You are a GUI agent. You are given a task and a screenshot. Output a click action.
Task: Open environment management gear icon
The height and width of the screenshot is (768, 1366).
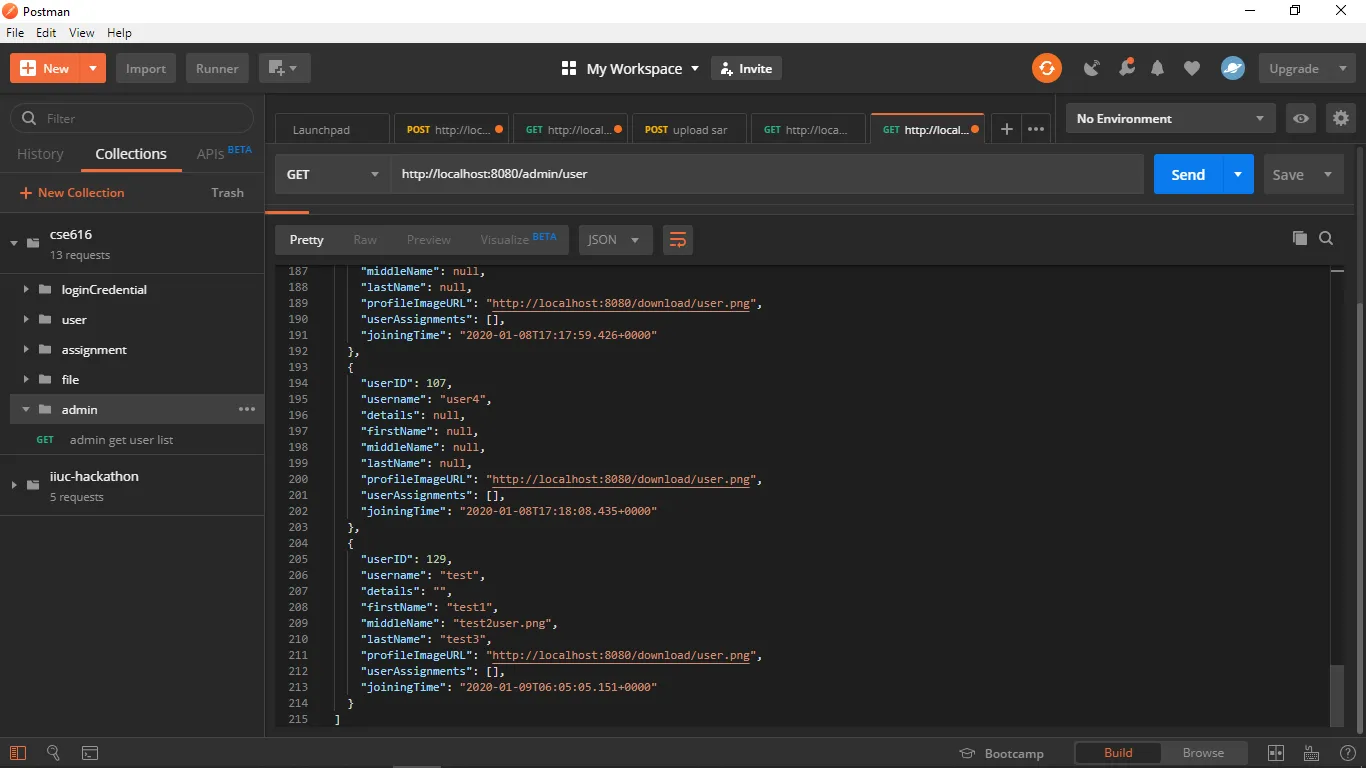1341,118
